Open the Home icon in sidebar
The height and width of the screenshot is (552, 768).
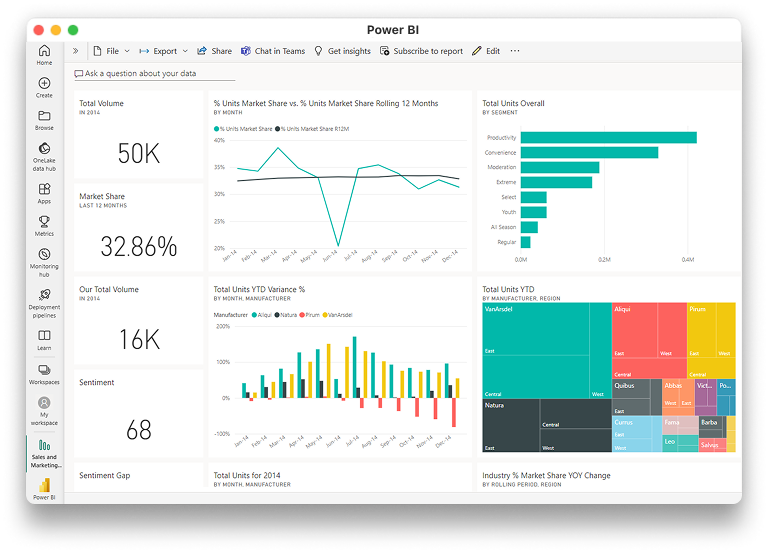(x=44, y=50)
